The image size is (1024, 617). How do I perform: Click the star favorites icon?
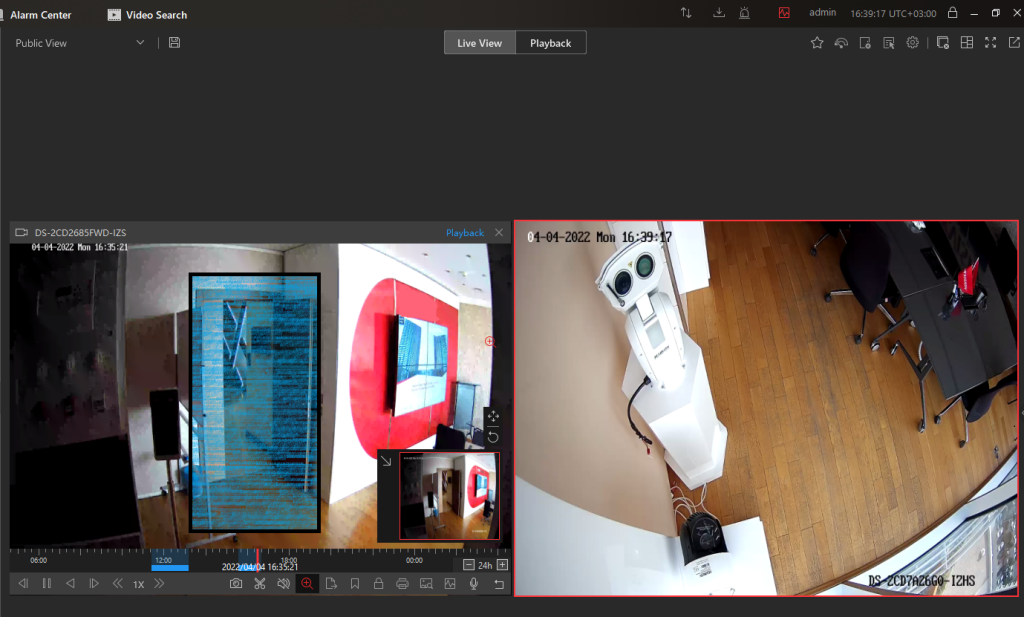coord(817,43)
